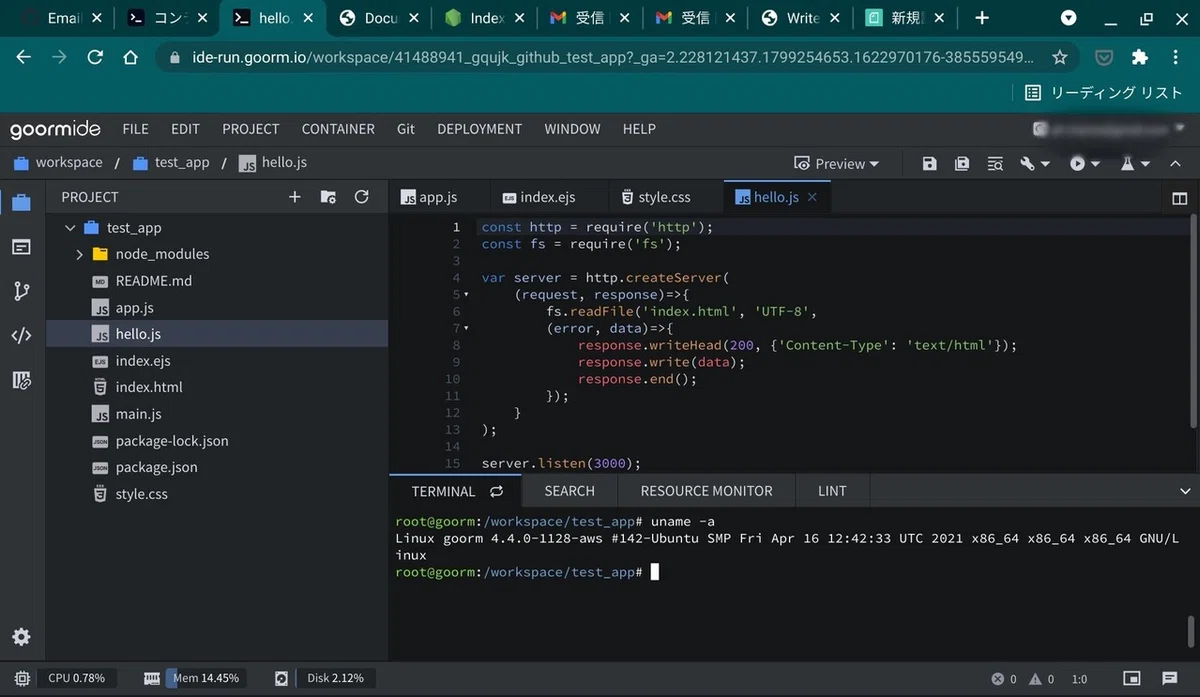Collapse the toolbar with the up chevron
Screen dimensions: 1200x697
[1176, 164]
